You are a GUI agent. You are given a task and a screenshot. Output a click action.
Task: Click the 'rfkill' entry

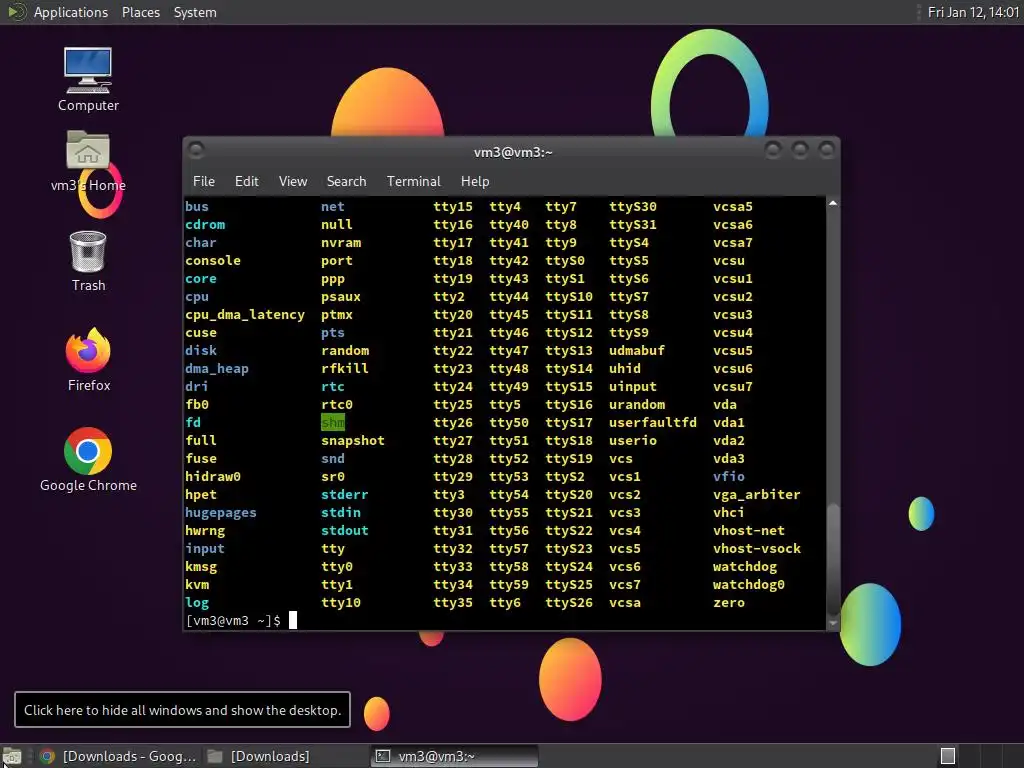click(x=345, y=368)
